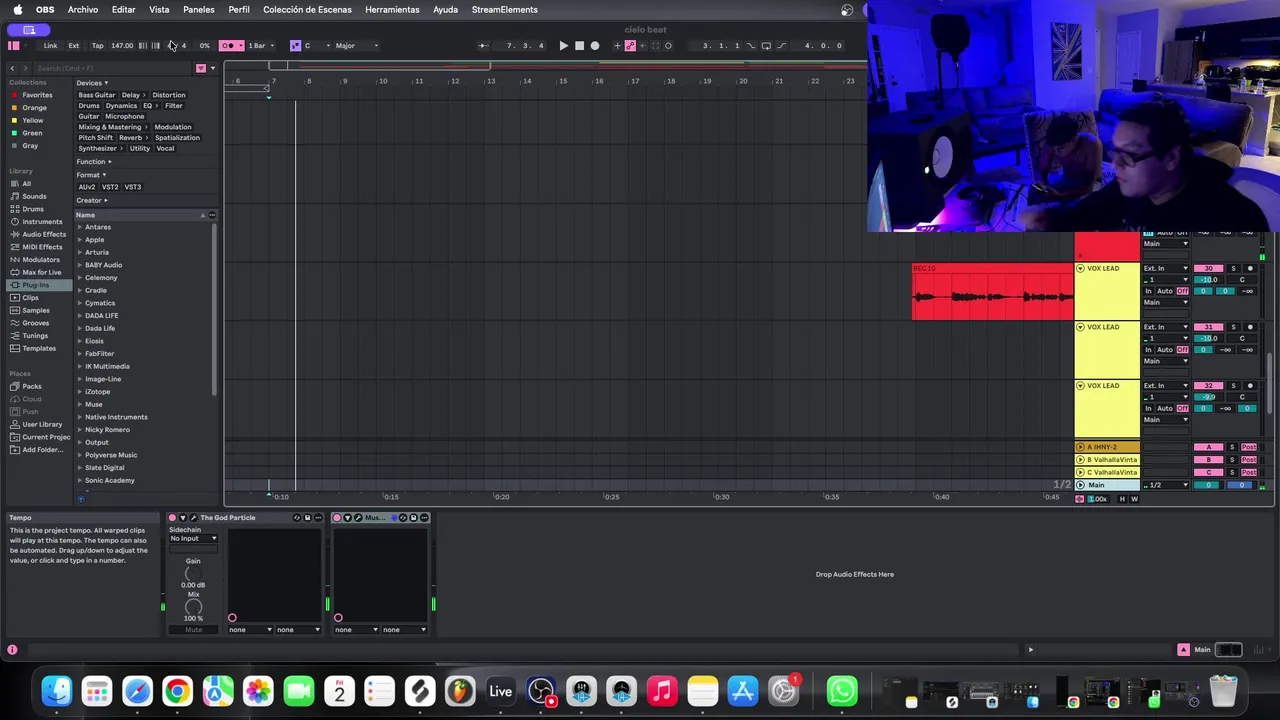
Task: Click the tempo field showing 147.00
Action: tap(122, 45)
